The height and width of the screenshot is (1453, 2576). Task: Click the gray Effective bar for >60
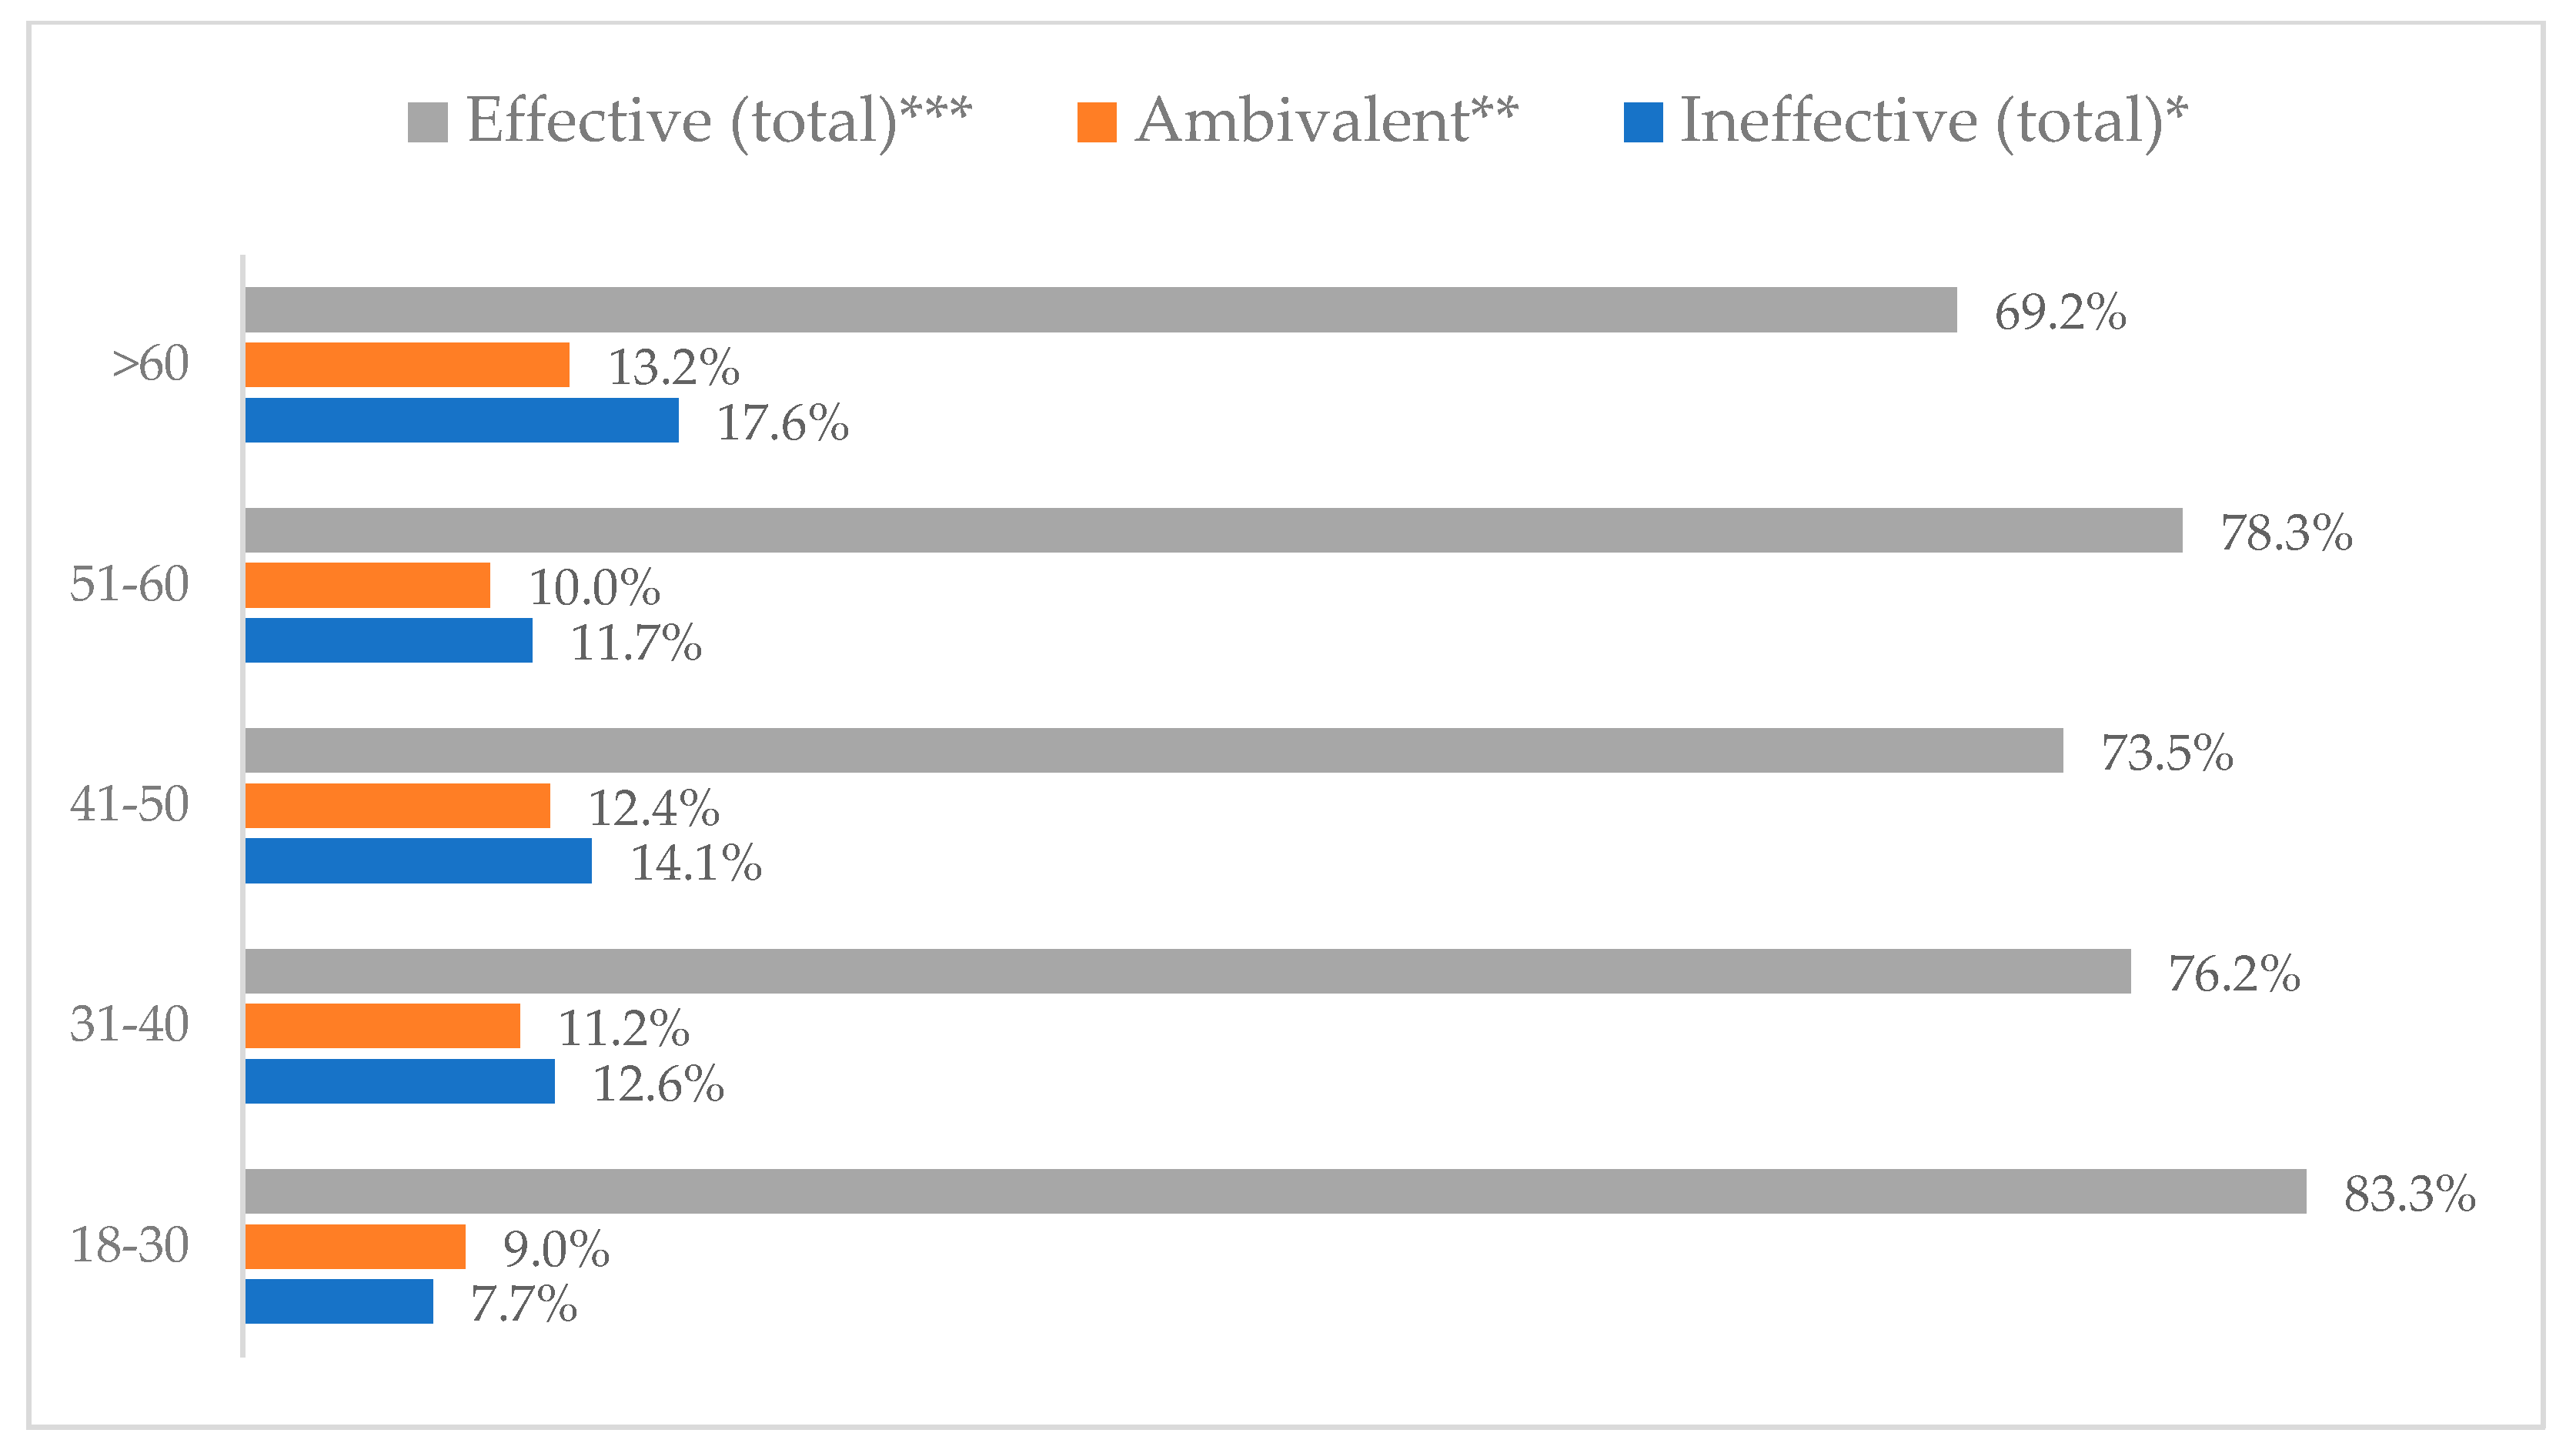[1100, 310]
